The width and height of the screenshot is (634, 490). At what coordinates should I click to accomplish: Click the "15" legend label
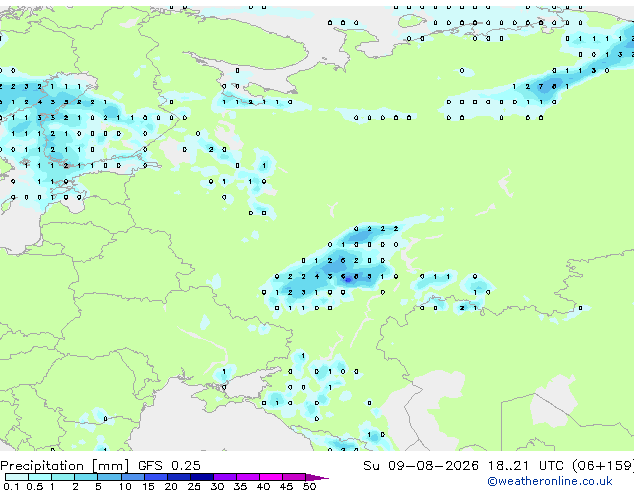(148, 486)
